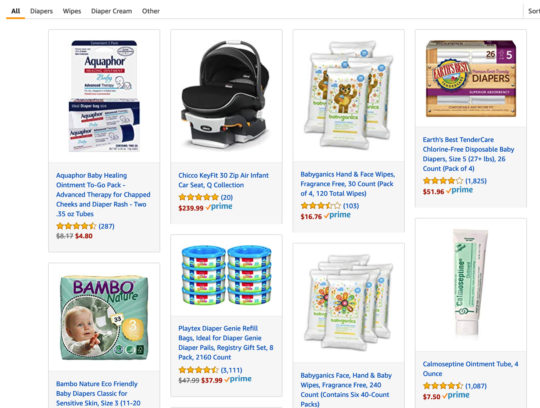Switch to the Wipes tab
Image resolution: width=540 pixels, height=408 pixels.
tap(72, 11)
